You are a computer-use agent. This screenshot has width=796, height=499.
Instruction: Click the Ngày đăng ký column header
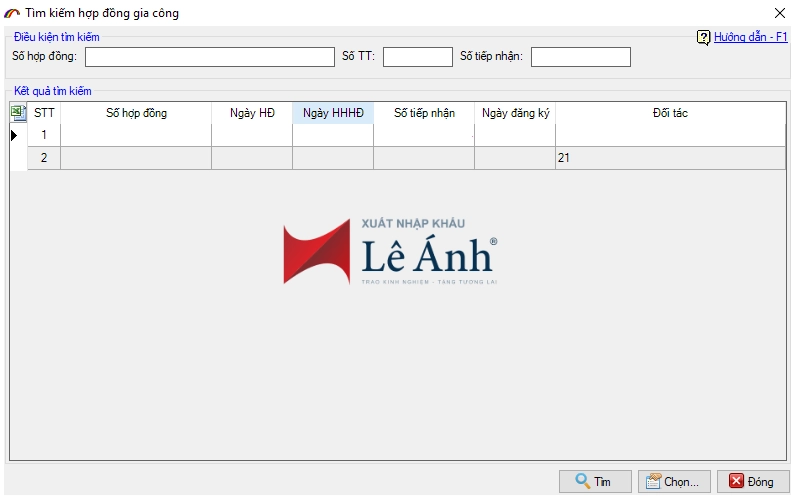pyautogui.click(x=515, y=113)
